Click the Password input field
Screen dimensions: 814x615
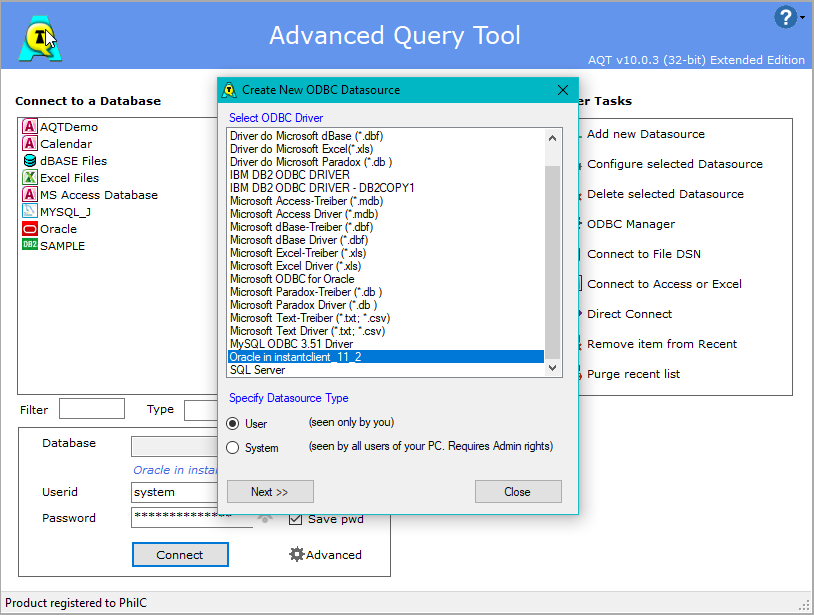click(175, 517)
